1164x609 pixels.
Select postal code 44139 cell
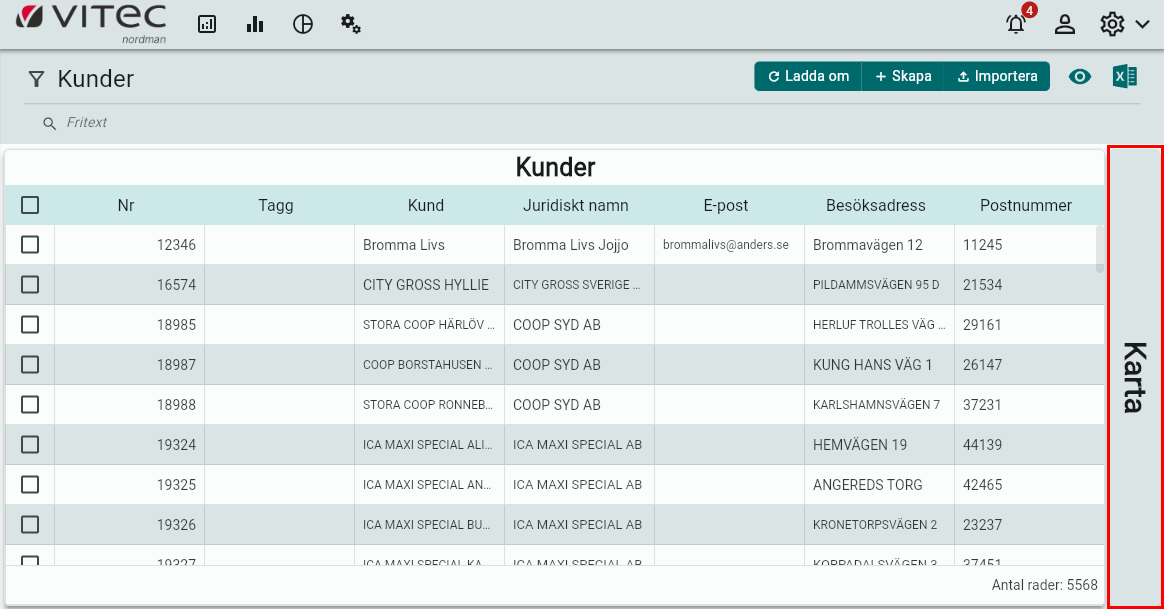tap(1029, 445)
